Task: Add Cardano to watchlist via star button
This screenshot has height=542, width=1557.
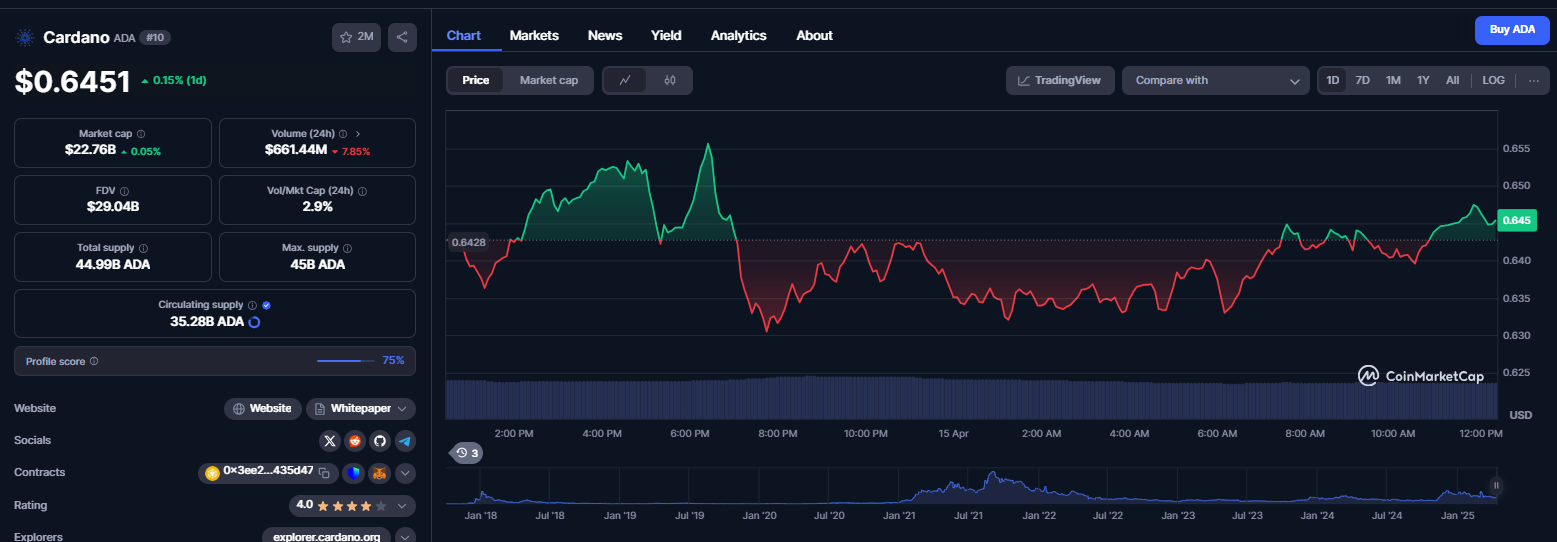Action: click(x=356, y=37)
